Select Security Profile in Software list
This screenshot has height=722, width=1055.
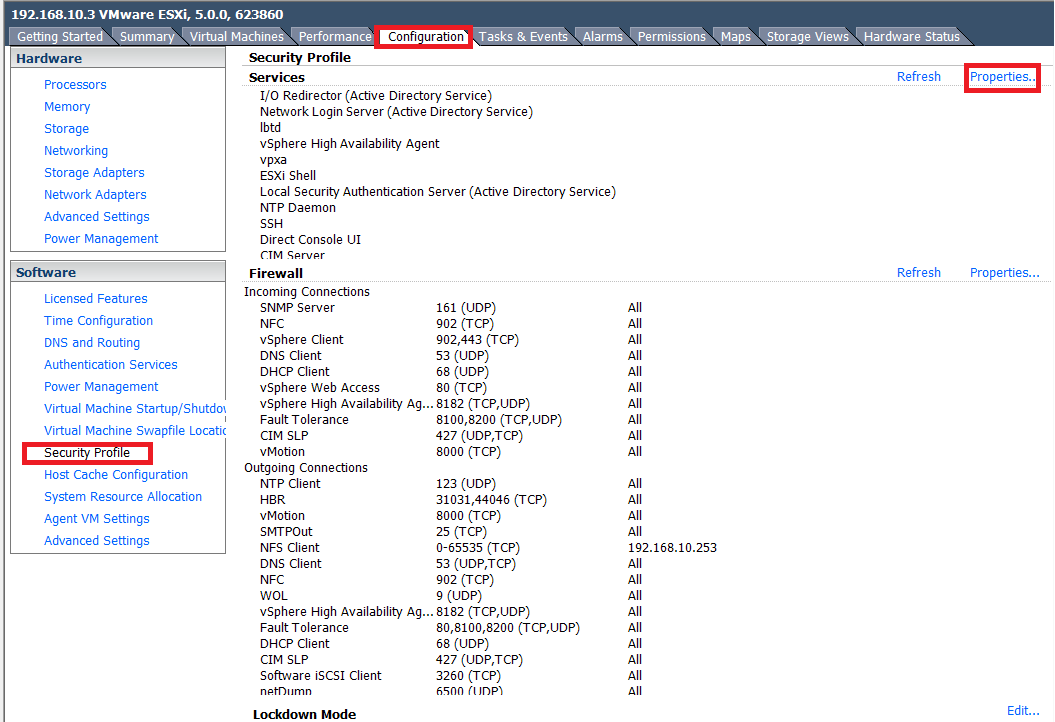tap(87, 453)
